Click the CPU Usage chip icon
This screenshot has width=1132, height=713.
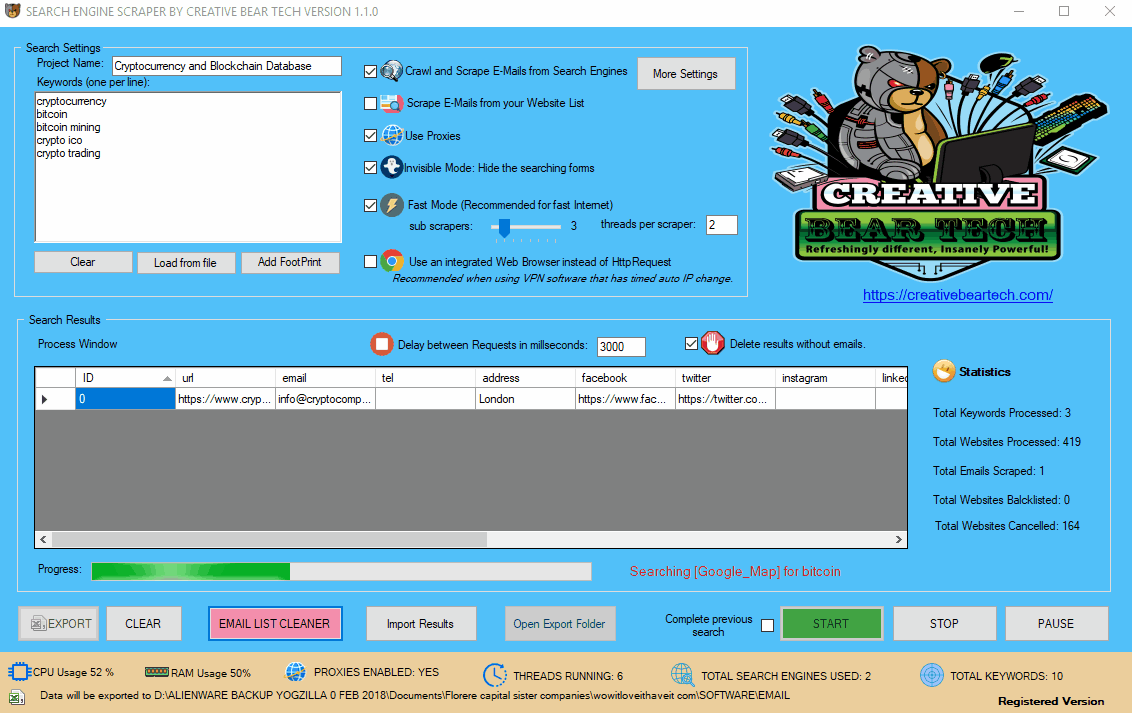point(18,672)
